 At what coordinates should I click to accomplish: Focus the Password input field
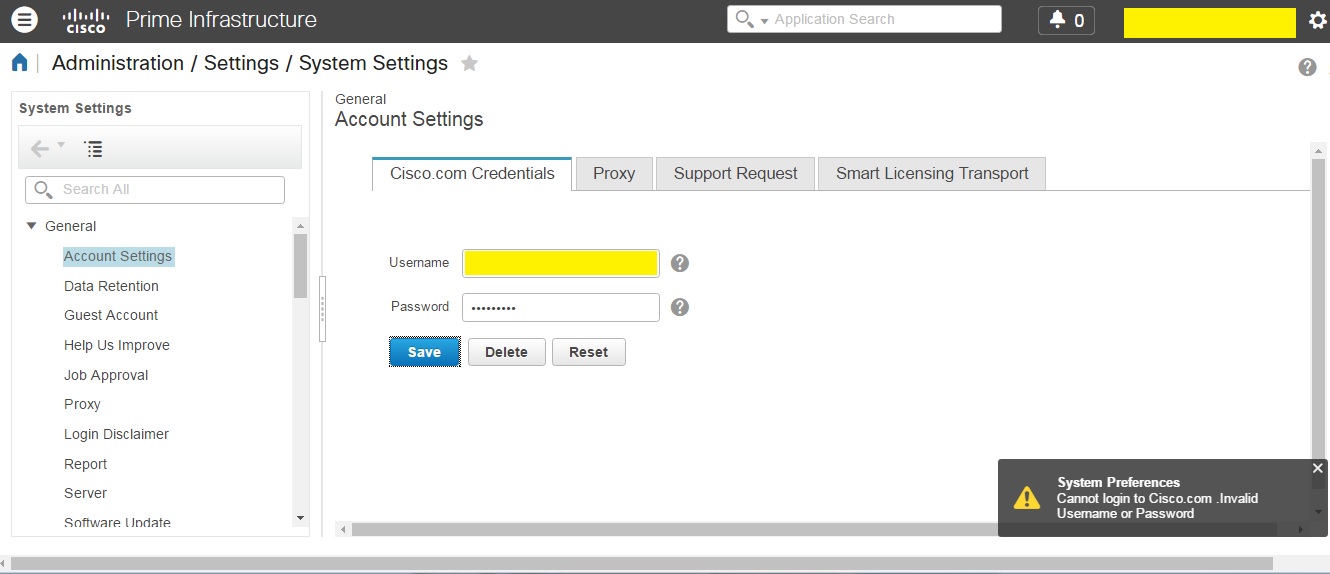pos(561,307)
